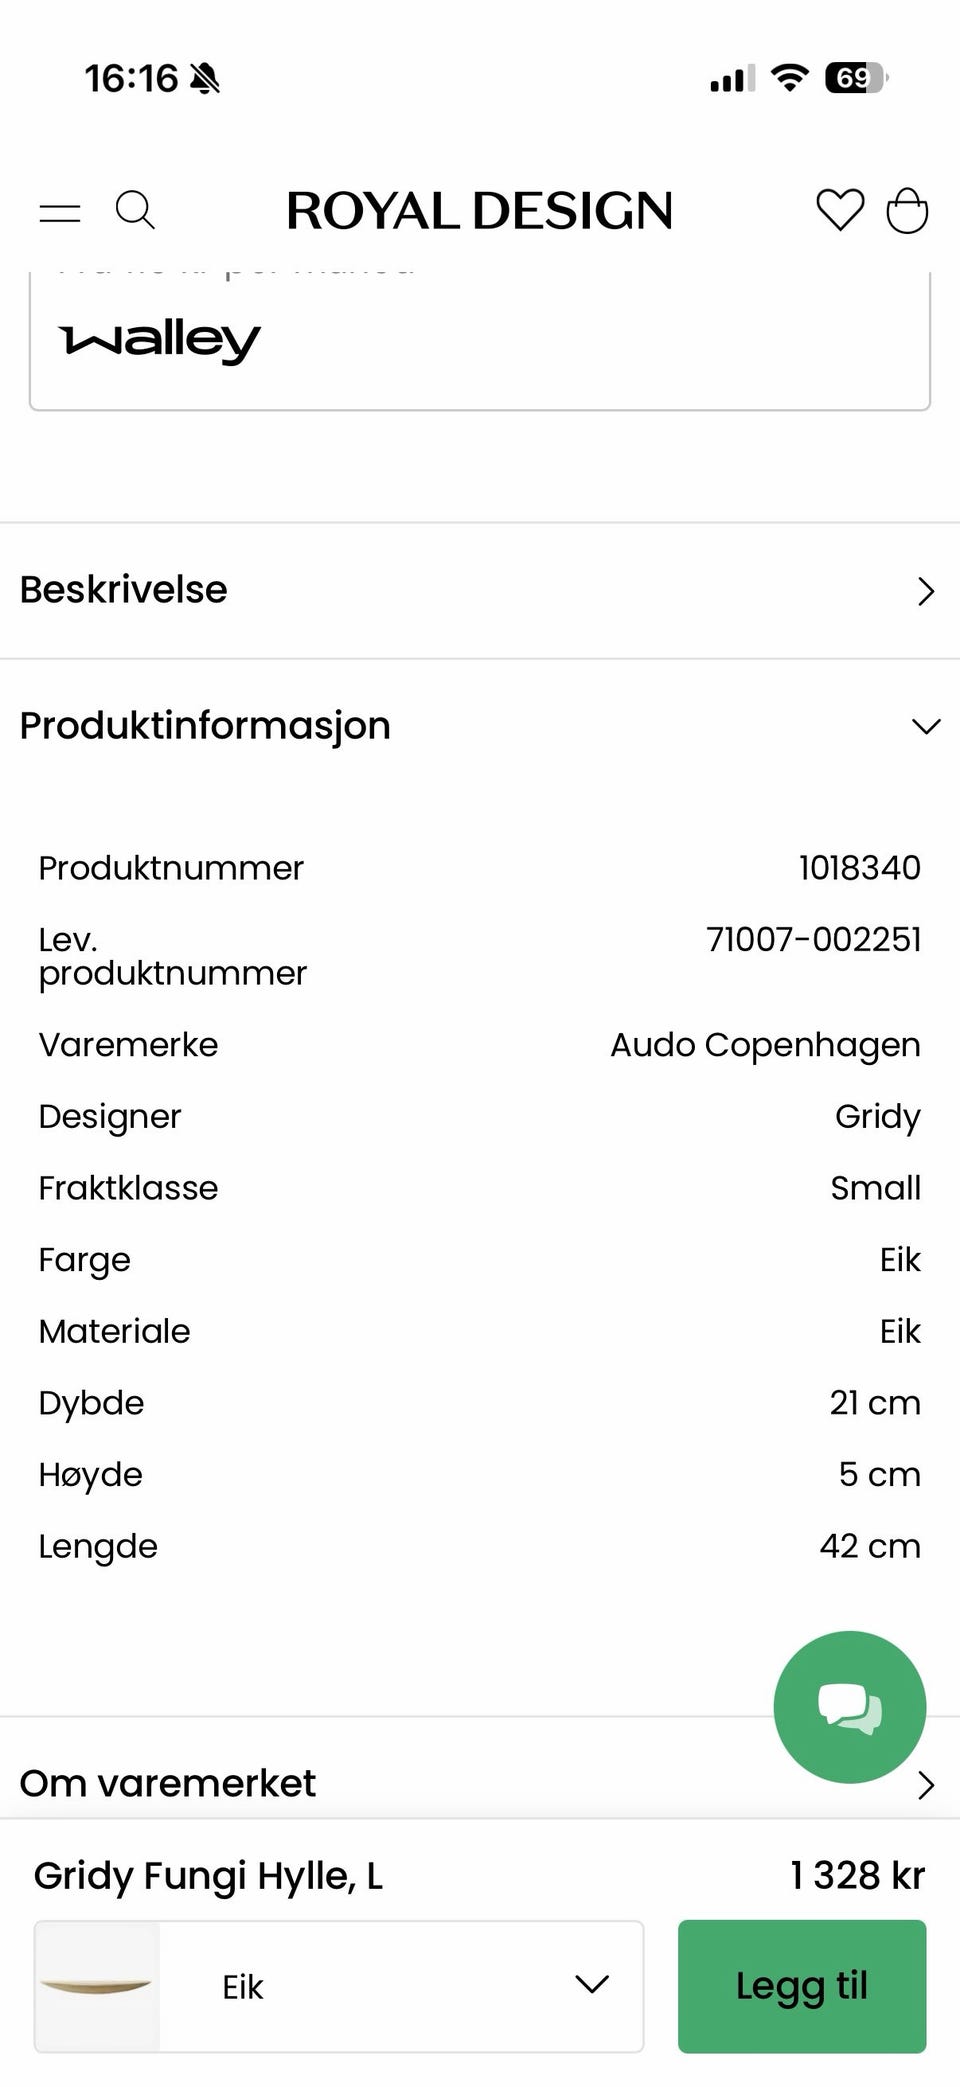Tap the search magnifier icon

click(x=135, y=211)
